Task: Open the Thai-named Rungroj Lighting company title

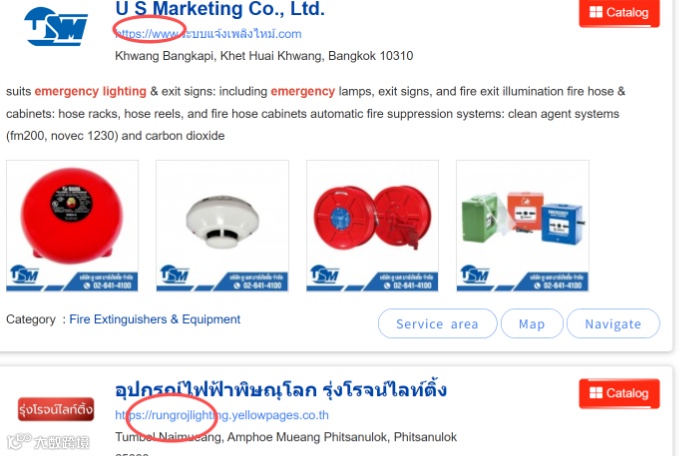Action: (281, 390)
